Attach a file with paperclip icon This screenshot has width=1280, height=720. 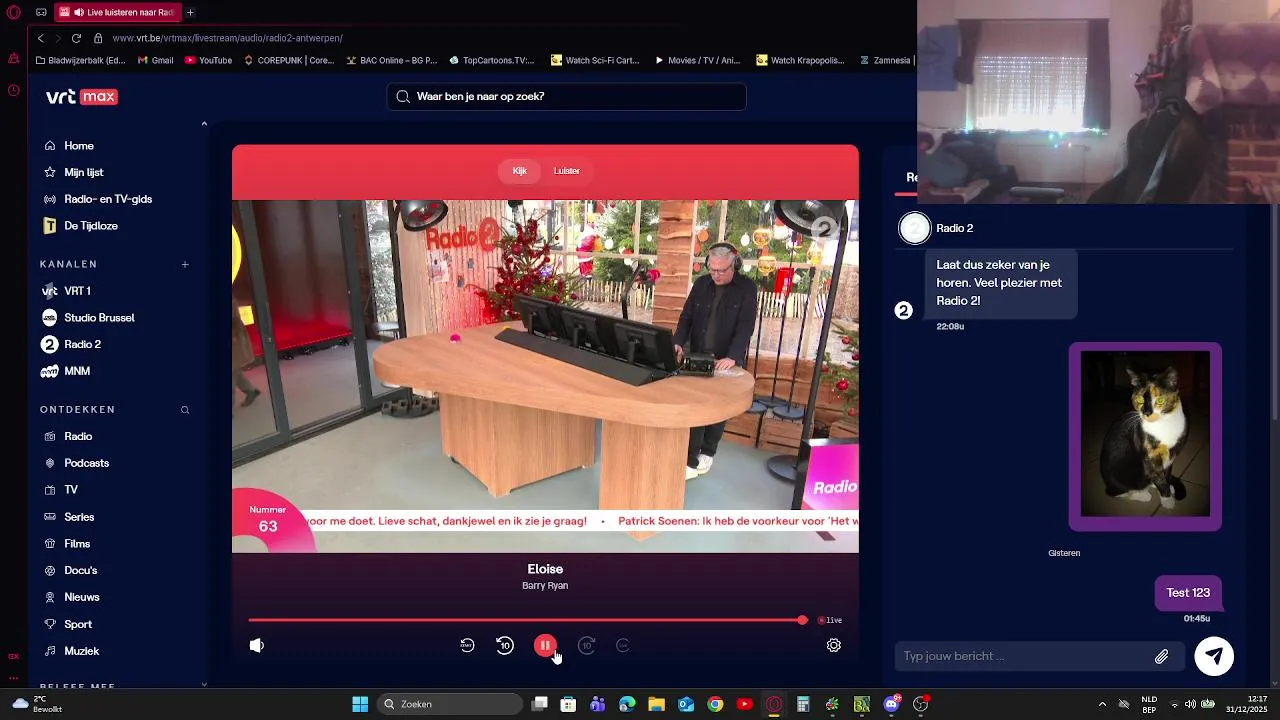pos(1161,657)
